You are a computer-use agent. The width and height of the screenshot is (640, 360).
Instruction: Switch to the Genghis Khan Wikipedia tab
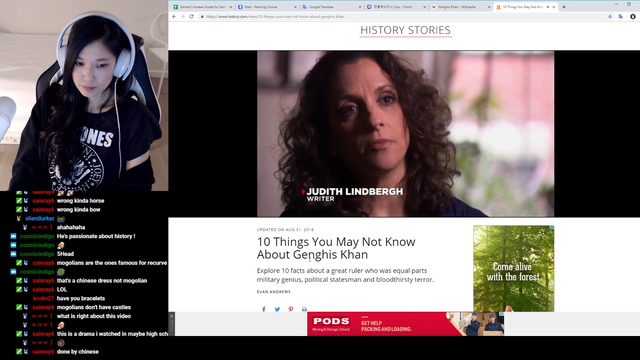[458, 7]
